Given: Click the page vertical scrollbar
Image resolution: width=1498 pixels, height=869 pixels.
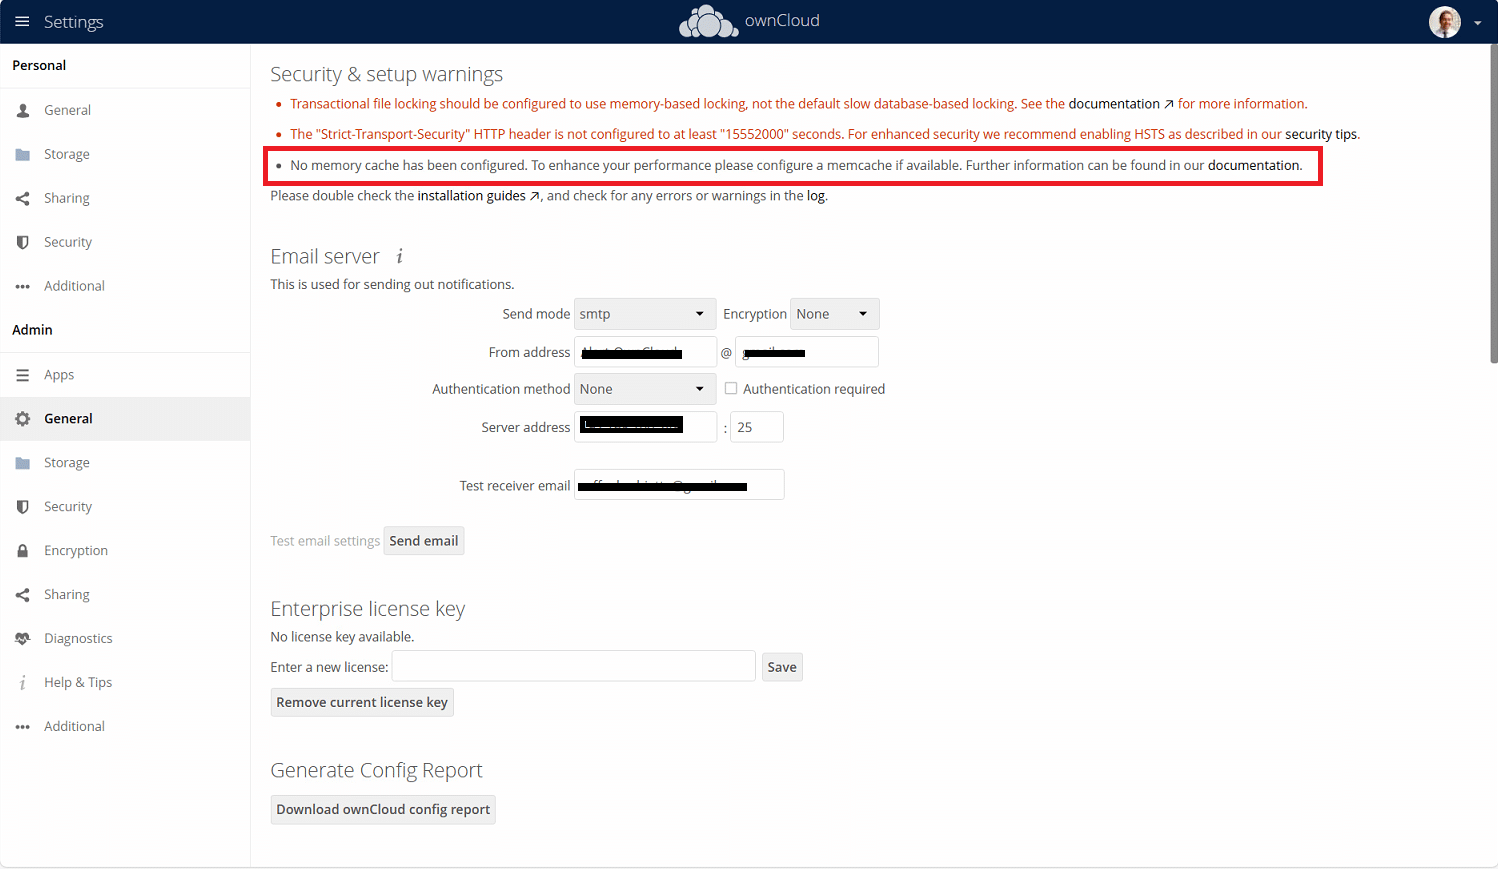Looking at the screenshot, I should click(1493, 203).
